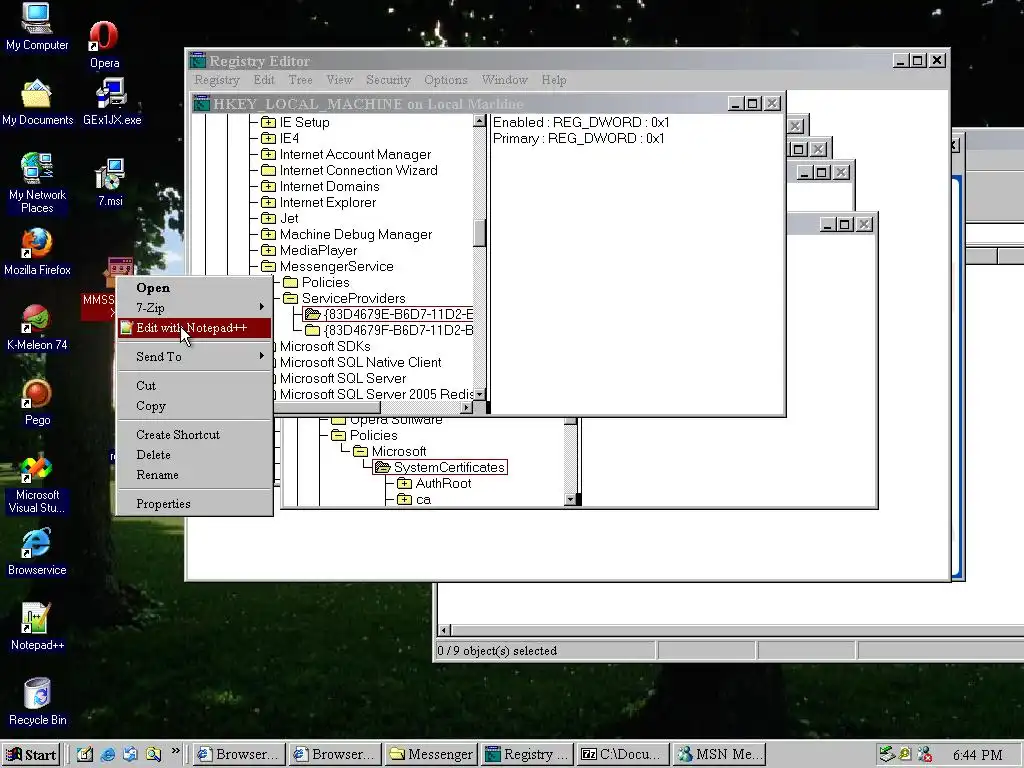1024x768 pixels.
Task: Expand the AuthRoot key
Action: click(x=404, y=483)
